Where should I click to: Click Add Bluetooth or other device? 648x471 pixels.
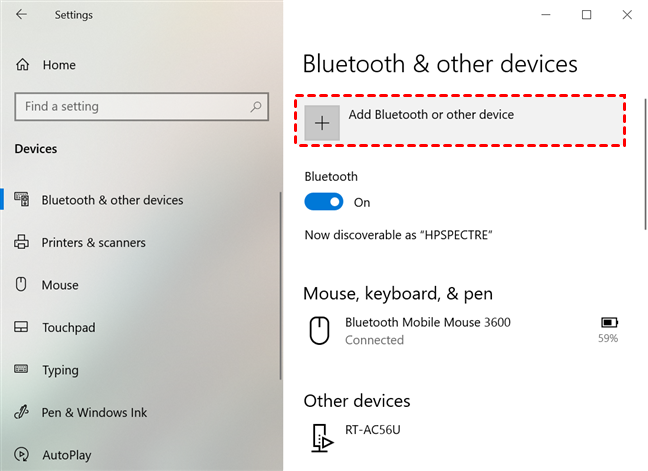[431, 115]
